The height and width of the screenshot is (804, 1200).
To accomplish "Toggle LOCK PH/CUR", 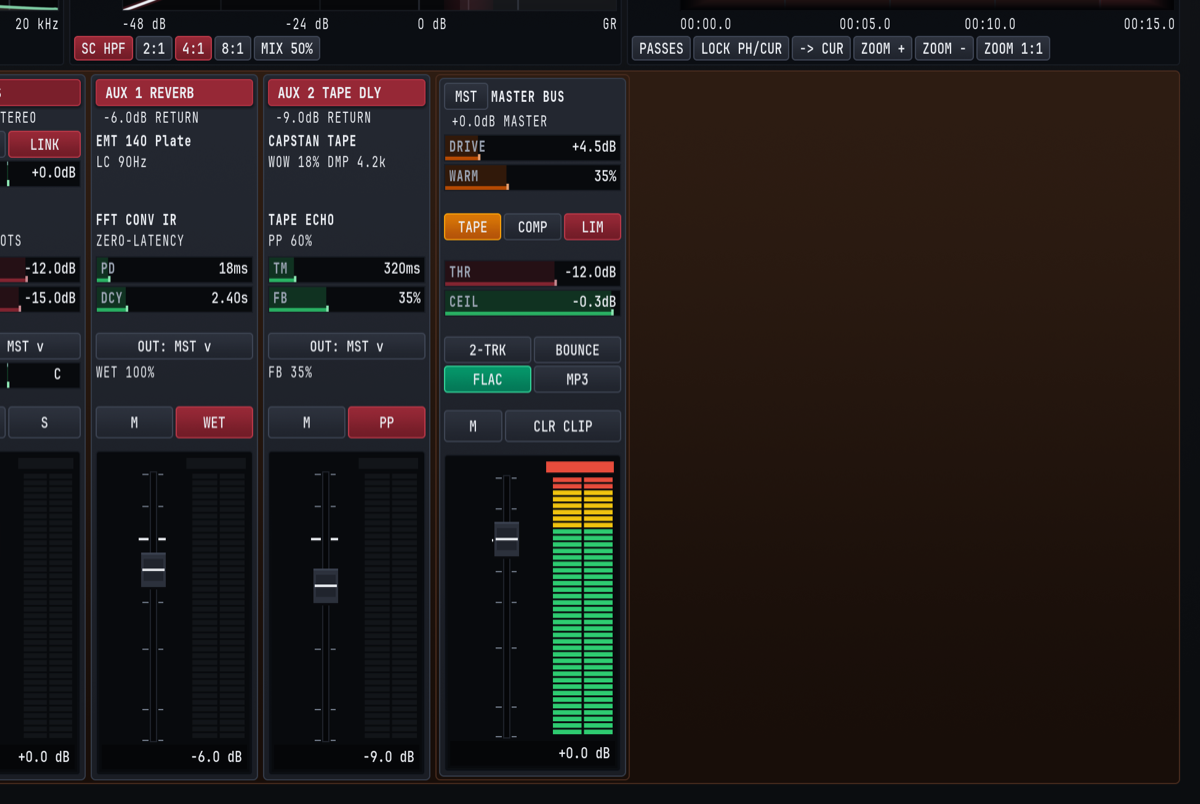I will click(741, 48).
